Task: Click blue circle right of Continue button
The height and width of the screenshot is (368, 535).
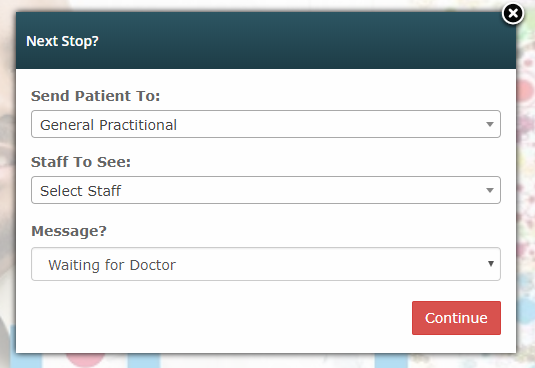Action: click(525, 310)
